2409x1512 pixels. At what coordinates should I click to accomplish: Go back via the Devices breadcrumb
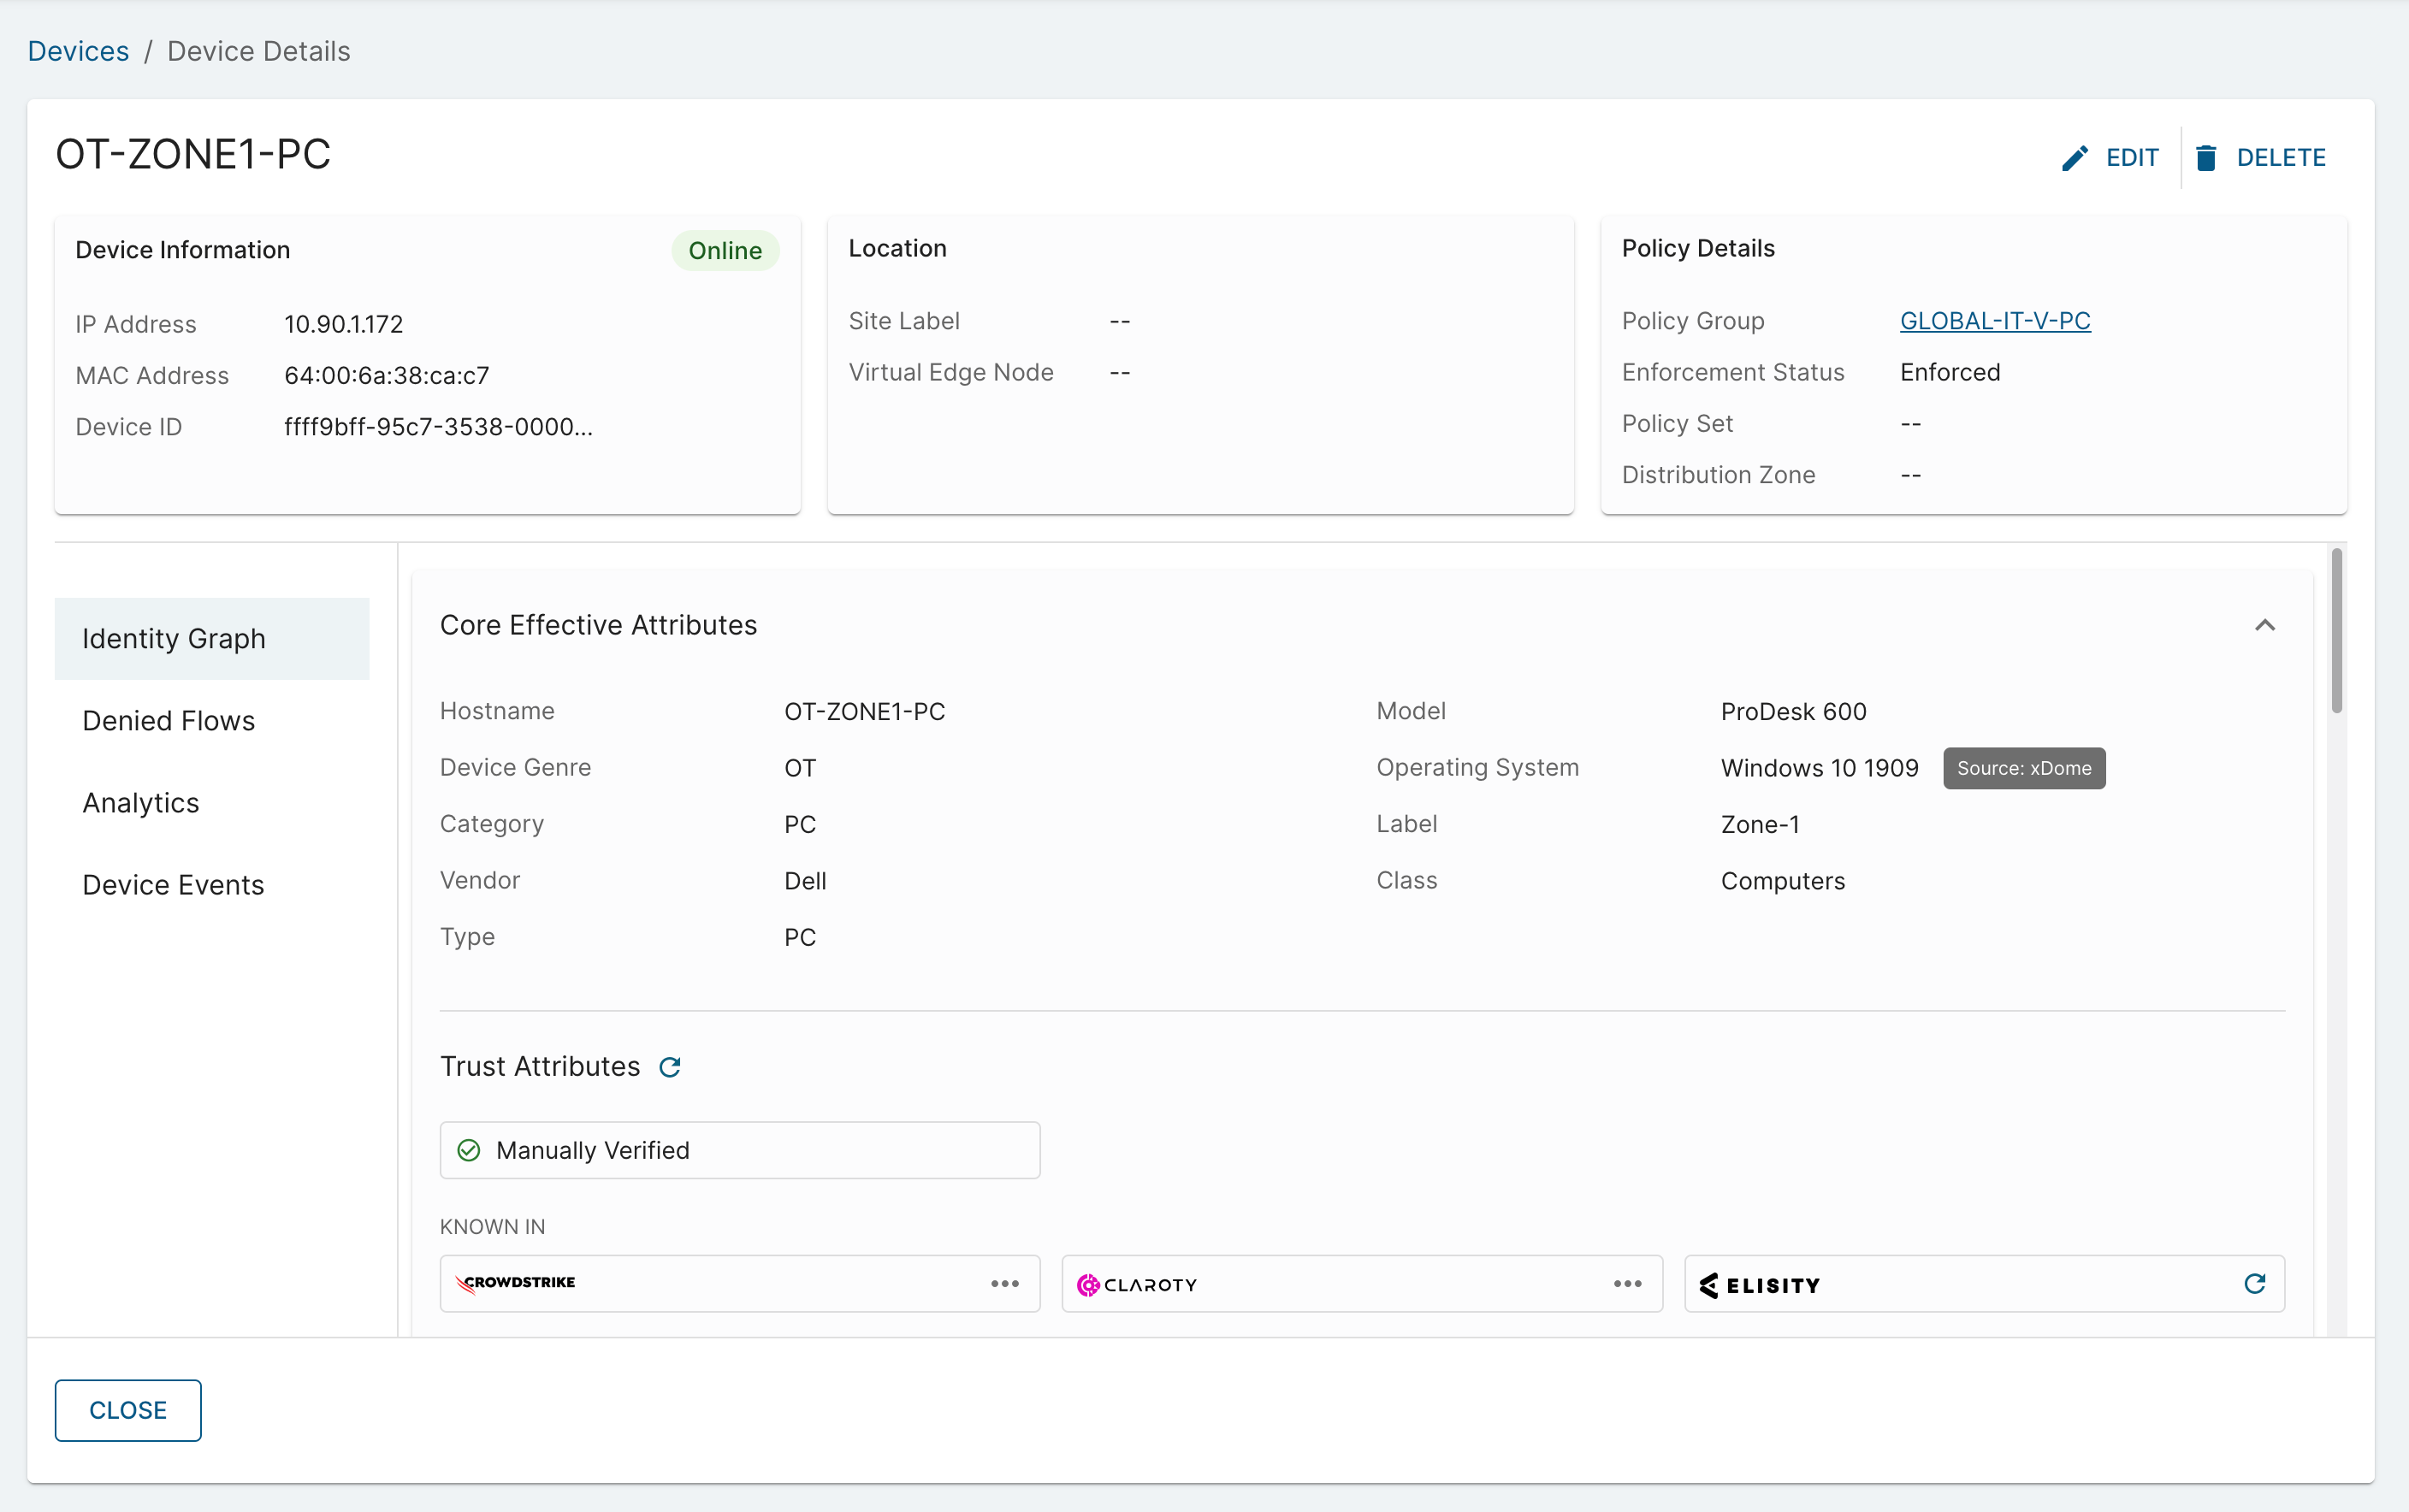click(x=78, y=51)
